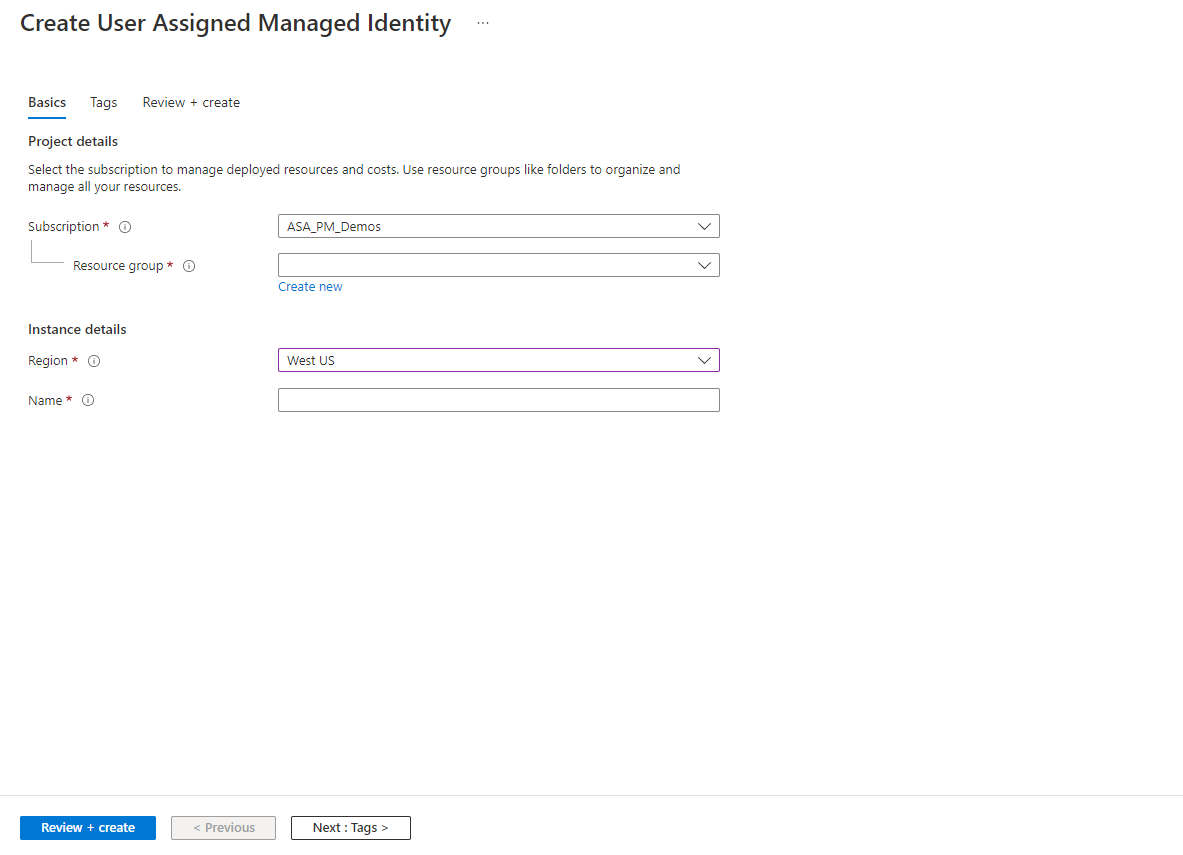Click the Create new resource group link
The image size is (1183, 855).
tap(310, 286)
